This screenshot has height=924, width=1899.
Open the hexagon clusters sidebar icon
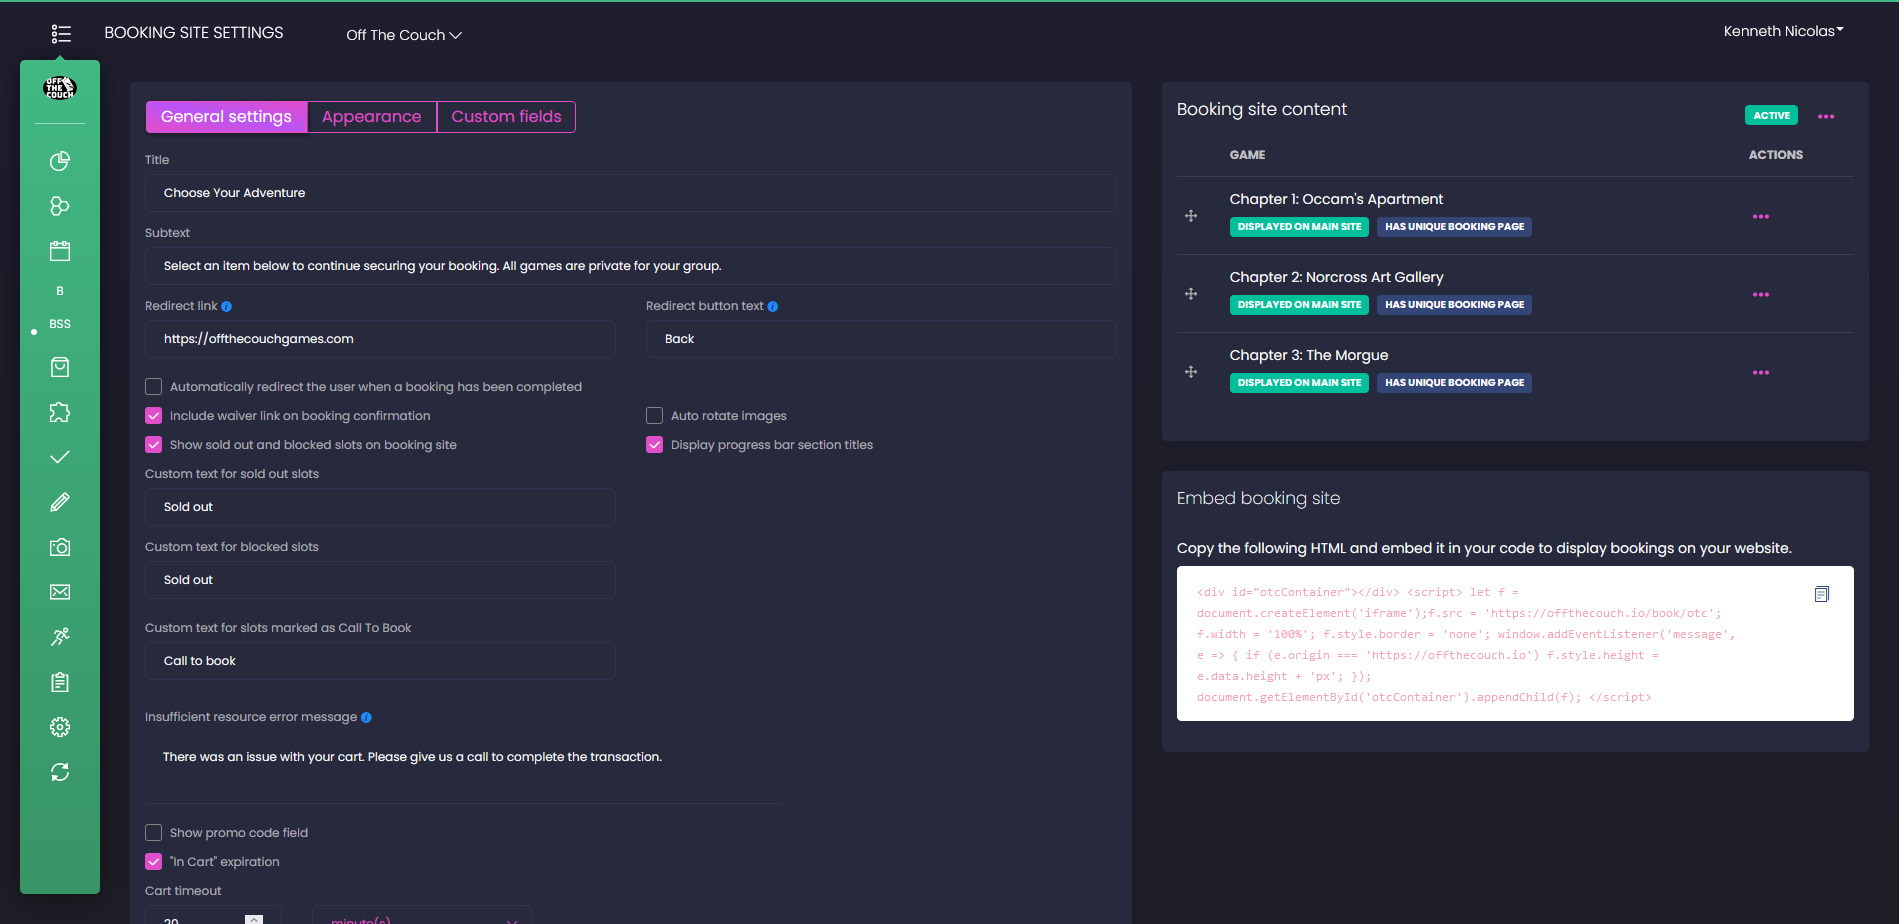coord(60,206)
